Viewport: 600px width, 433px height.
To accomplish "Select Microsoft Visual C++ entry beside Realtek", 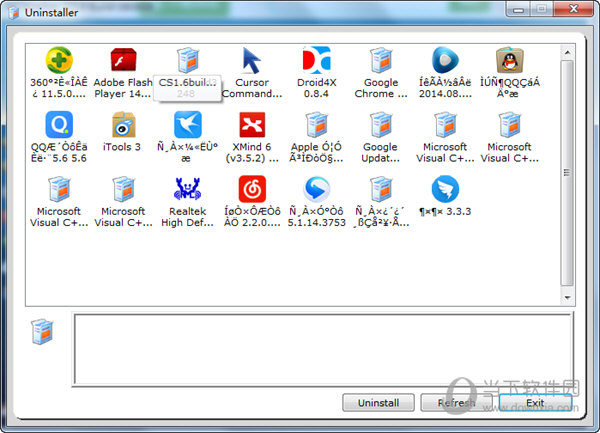I will tap(123, 202).
